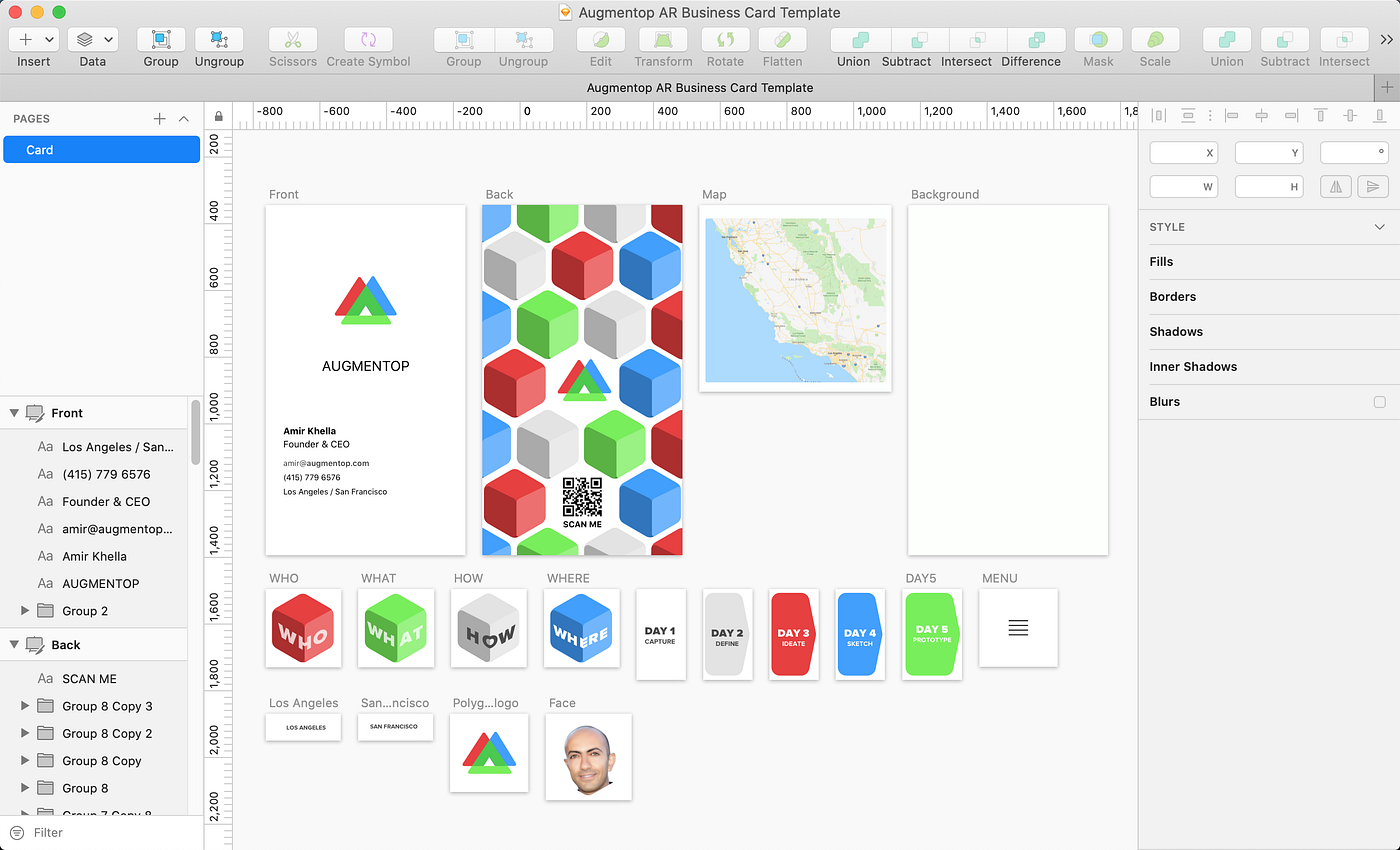
Task: Click the Inner Shadows section header
Action: (1269, 367)
